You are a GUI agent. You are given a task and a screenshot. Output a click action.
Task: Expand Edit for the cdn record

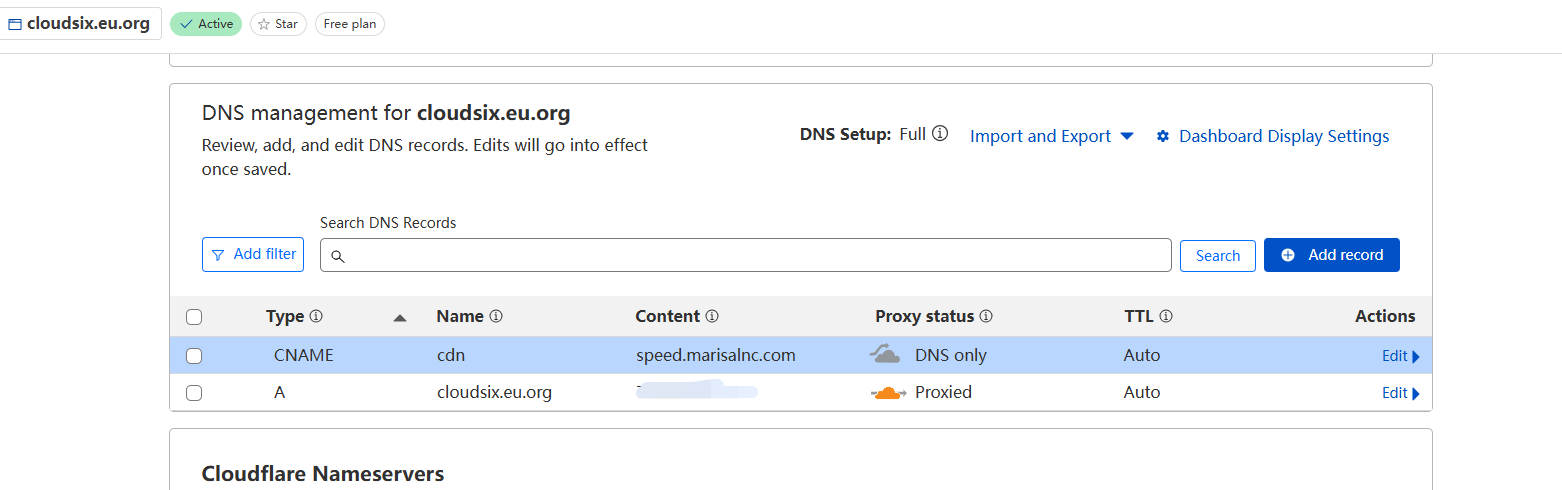(x=1401, y=356)
